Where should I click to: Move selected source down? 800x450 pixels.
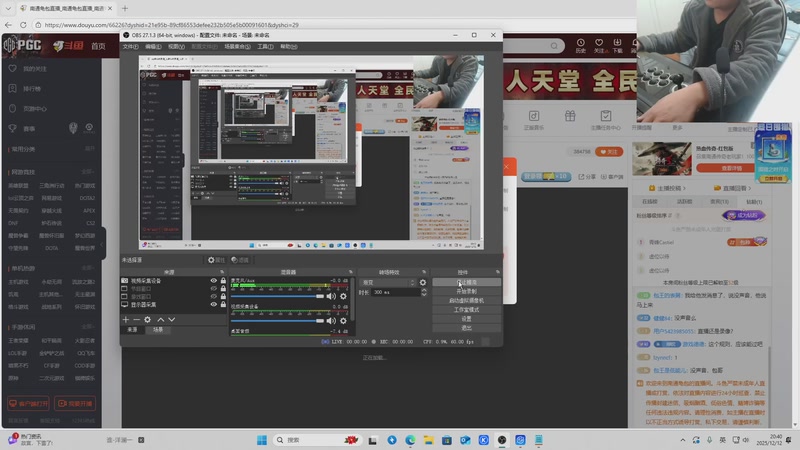(x=171, y=319)
